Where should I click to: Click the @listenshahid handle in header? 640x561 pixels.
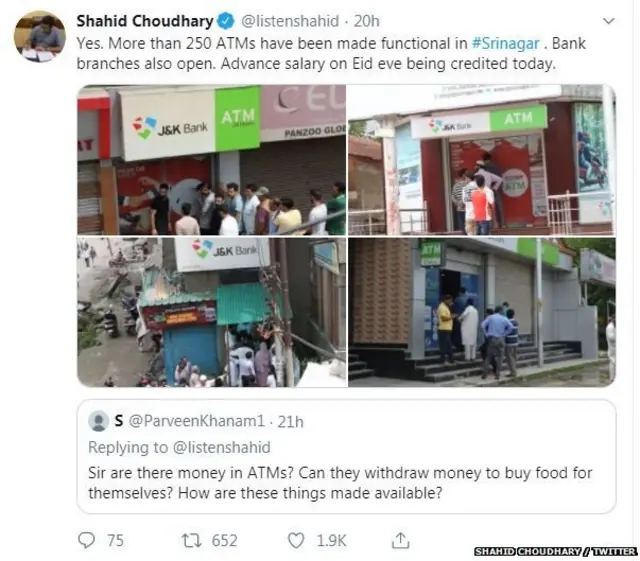point(290,21)
